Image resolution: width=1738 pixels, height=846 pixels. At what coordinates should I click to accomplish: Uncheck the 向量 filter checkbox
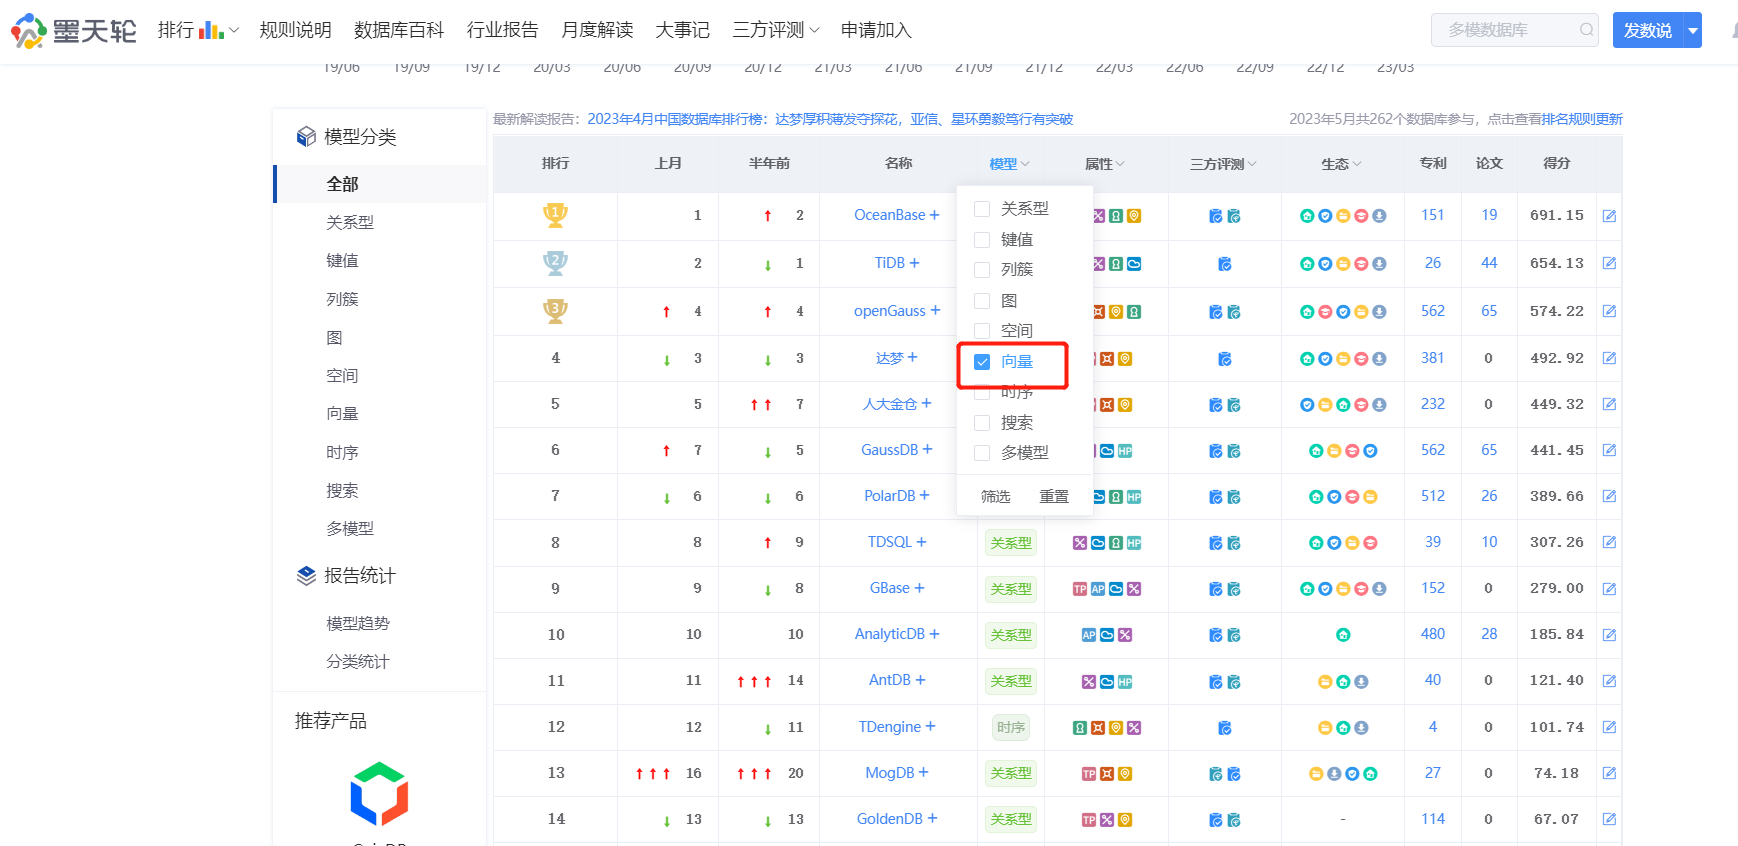(982, 362)
